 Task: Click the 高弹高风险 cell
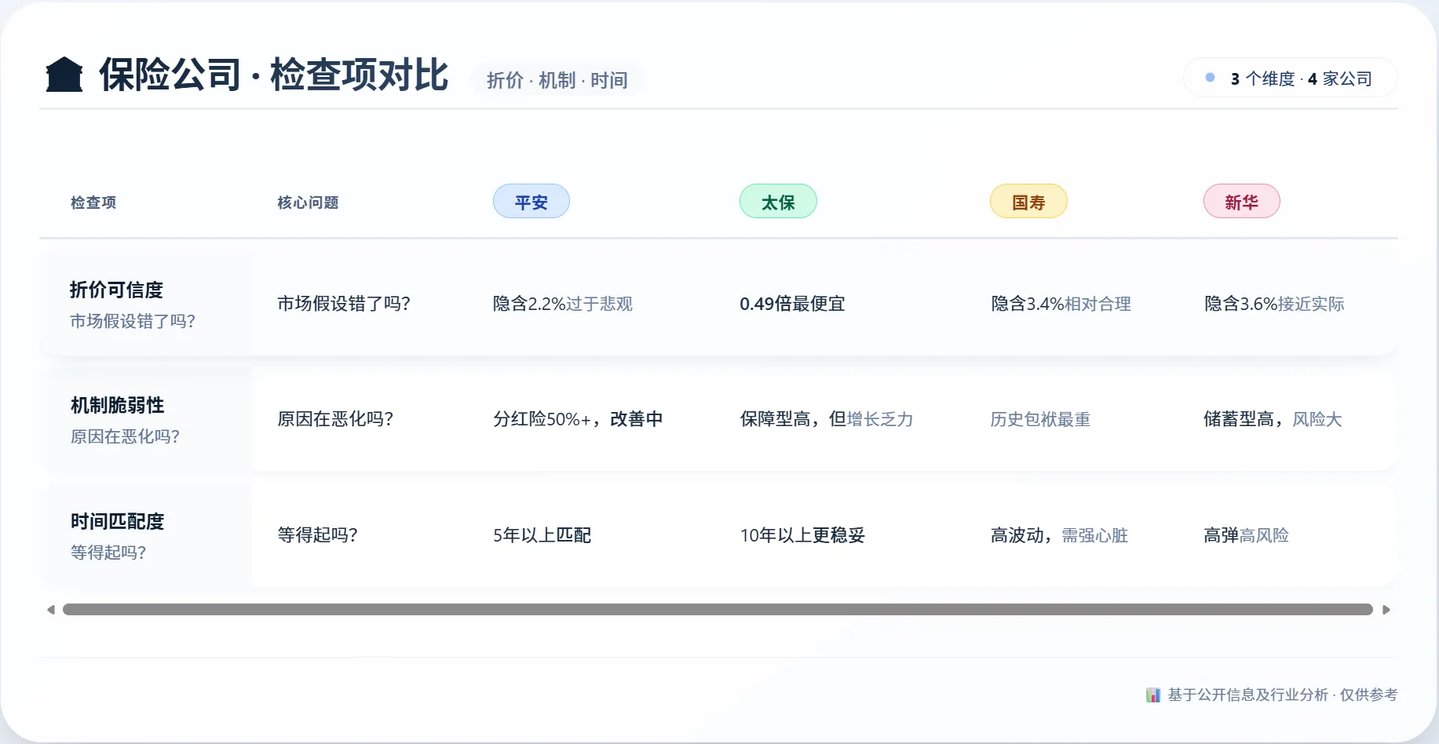[1246, 535]
